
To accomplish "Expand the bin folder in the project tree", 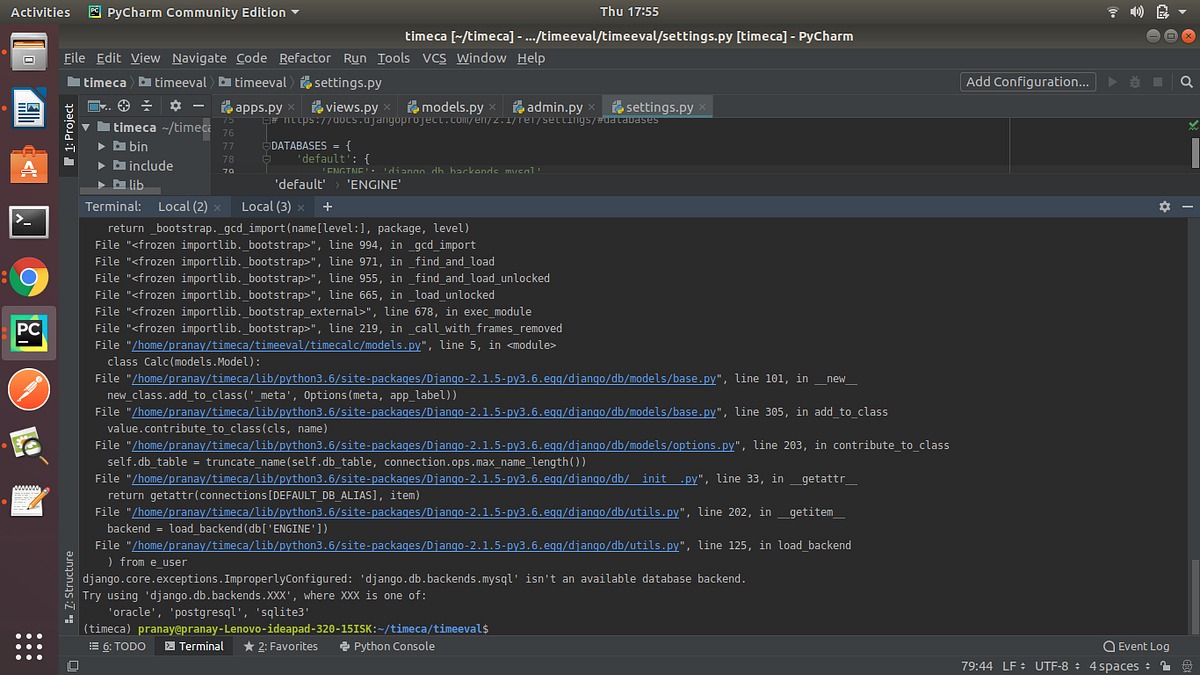I will 100,146.
